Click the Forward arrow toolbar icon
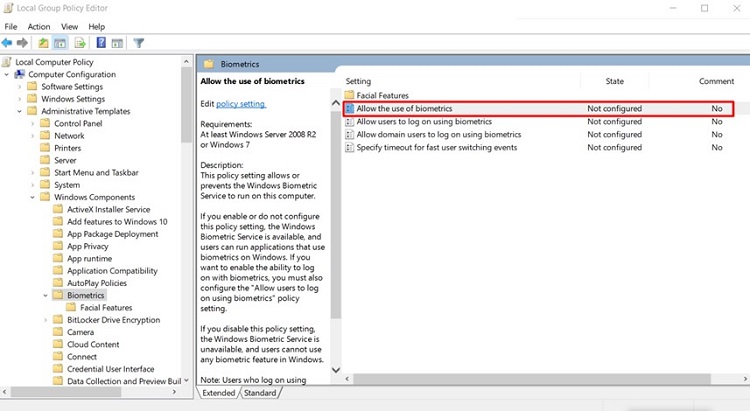 pyautogui.click(x=23, y=43)
